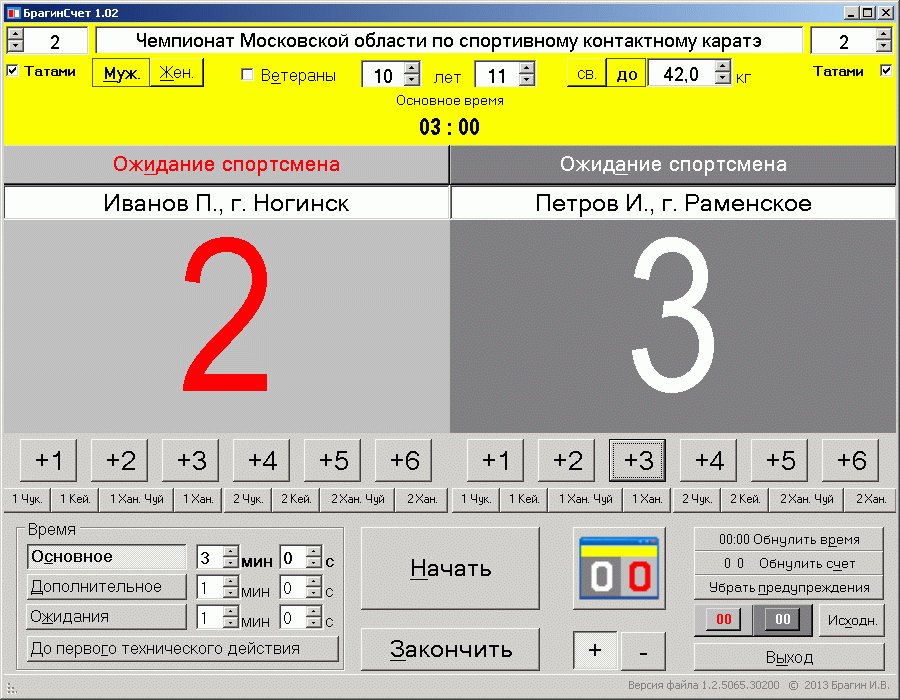The image size is (900, 700).
Task: Click the plus button beside Закончить
Action: (x=595, y=651)
